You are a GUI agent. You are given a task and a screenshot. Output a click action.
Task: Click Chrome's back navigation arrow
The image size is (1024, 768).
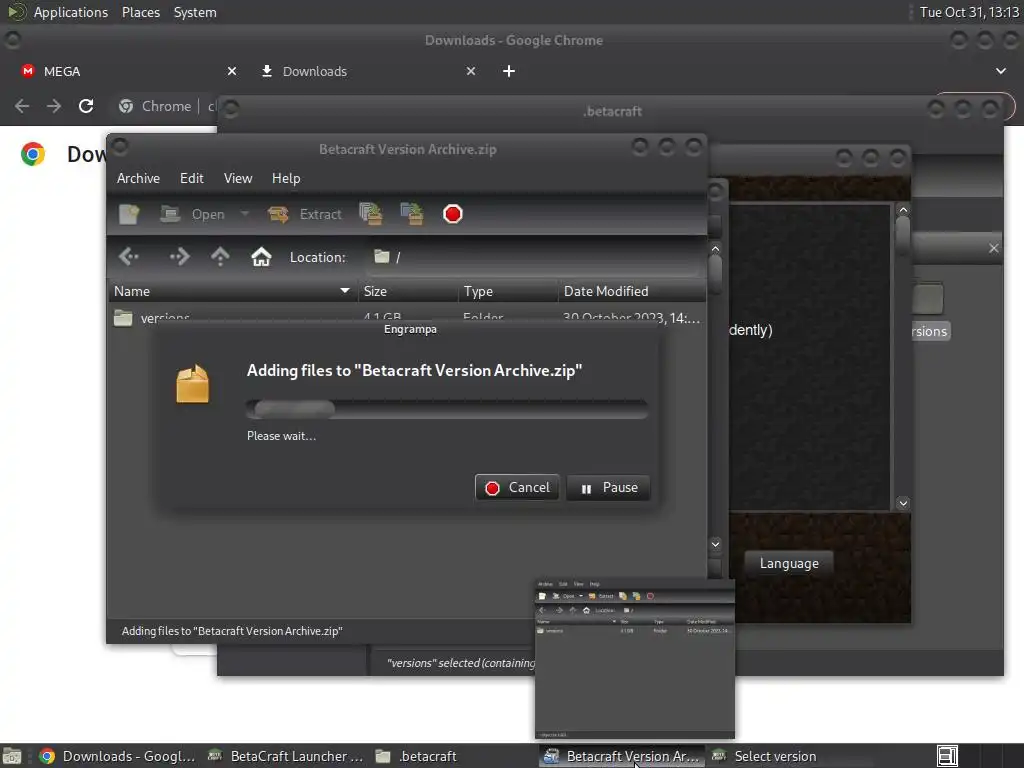point(22,106)
